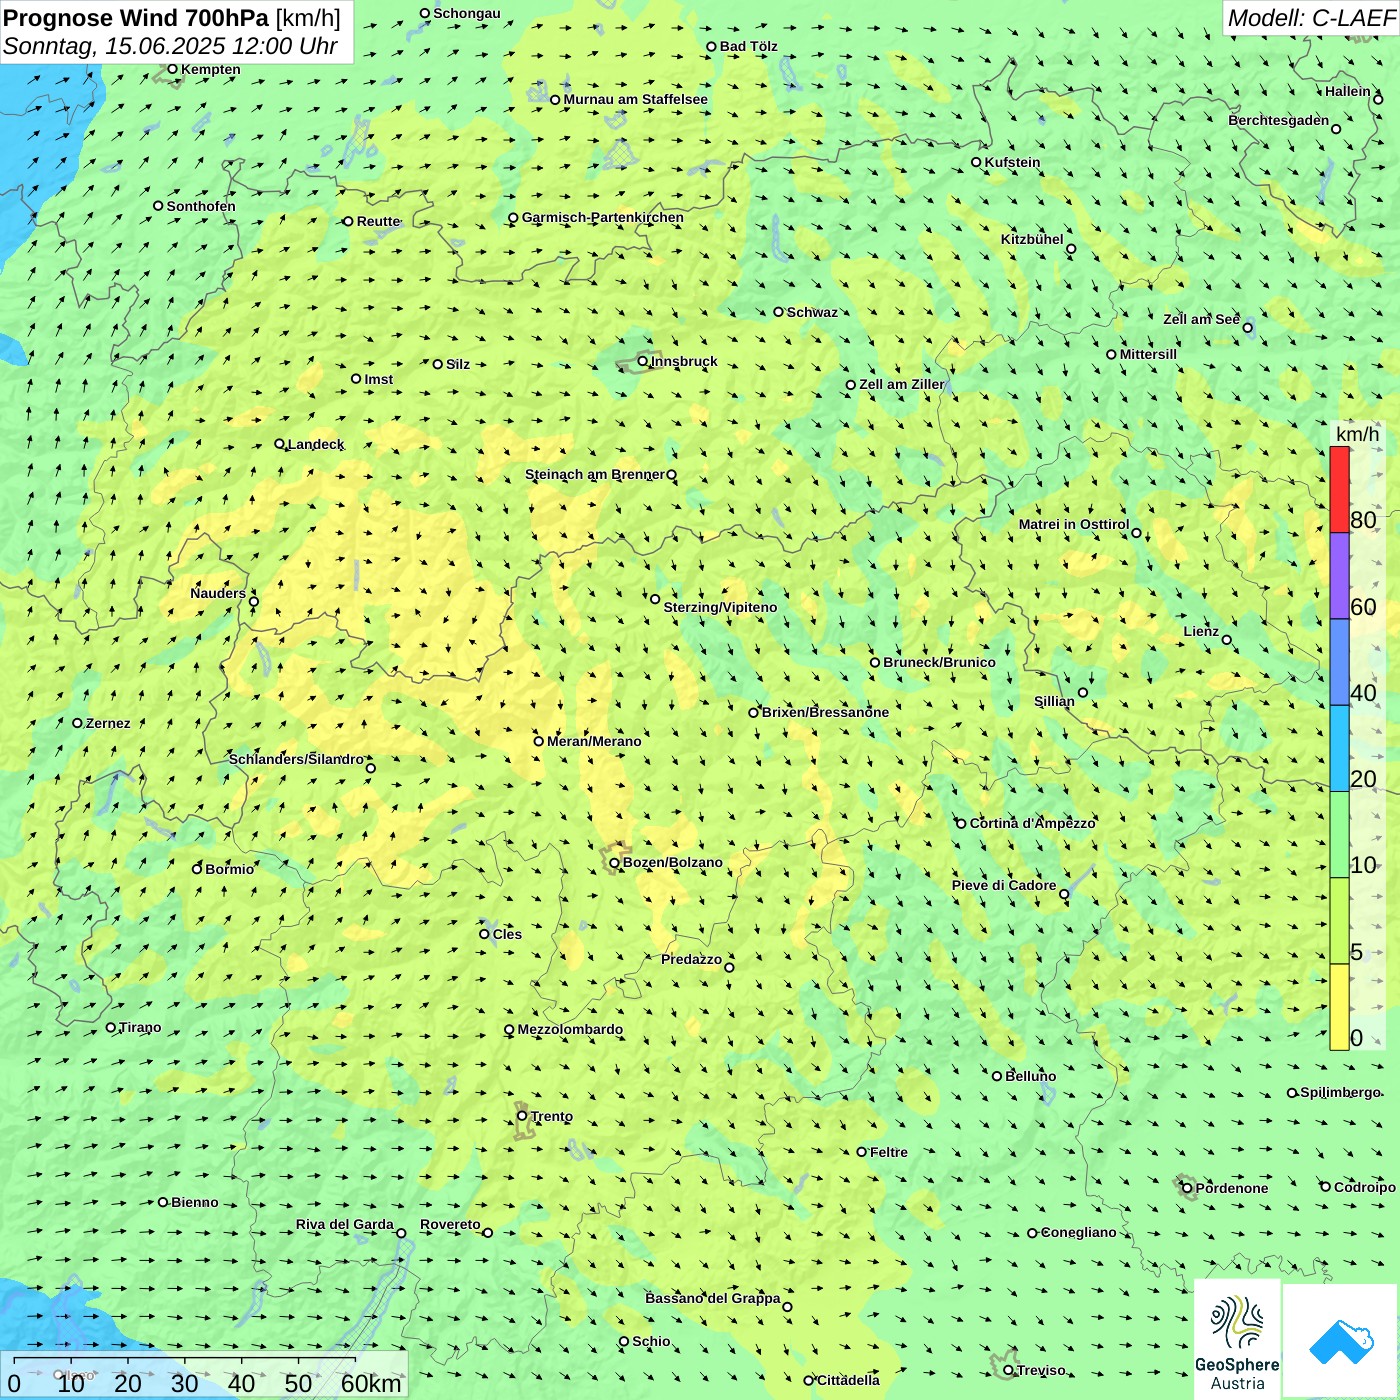Screen dimensions: 1400x1400
Task: Click the light blue 20 km/h legend color
Action: pyautogui.click(x=1339, y=749)
